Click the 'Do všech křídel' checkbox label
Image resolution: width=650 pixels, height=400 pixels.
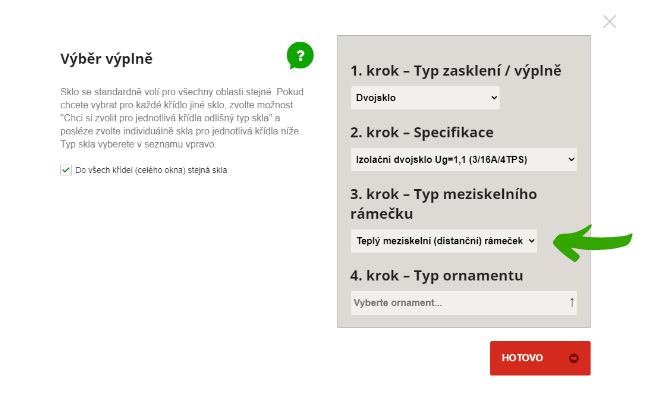click(151, 170)
